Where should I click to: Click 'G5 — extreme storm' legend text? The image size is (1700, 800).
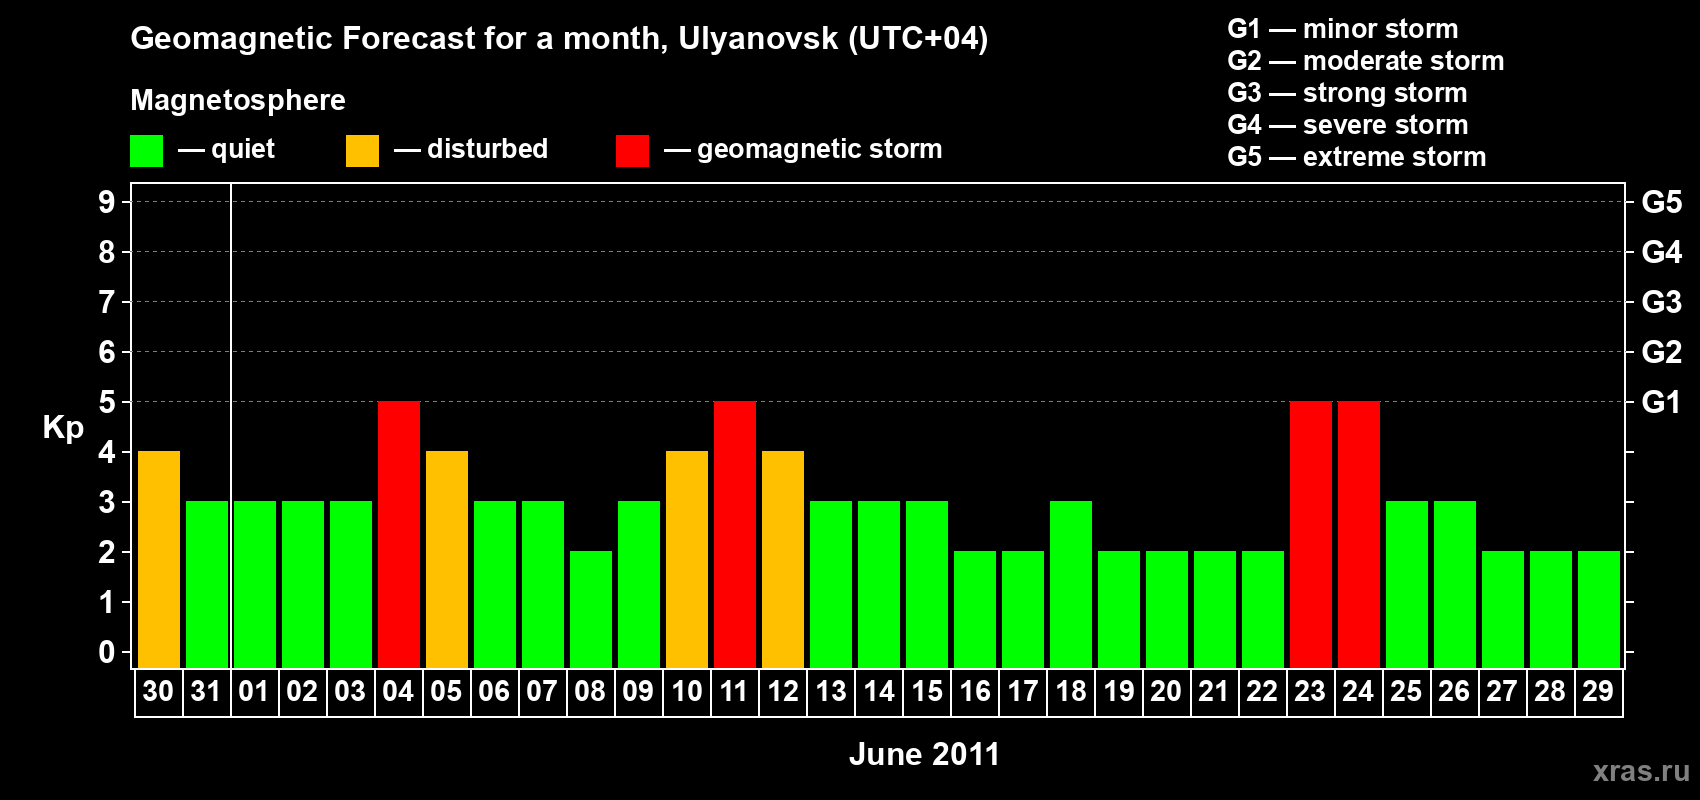[1357, 157]
